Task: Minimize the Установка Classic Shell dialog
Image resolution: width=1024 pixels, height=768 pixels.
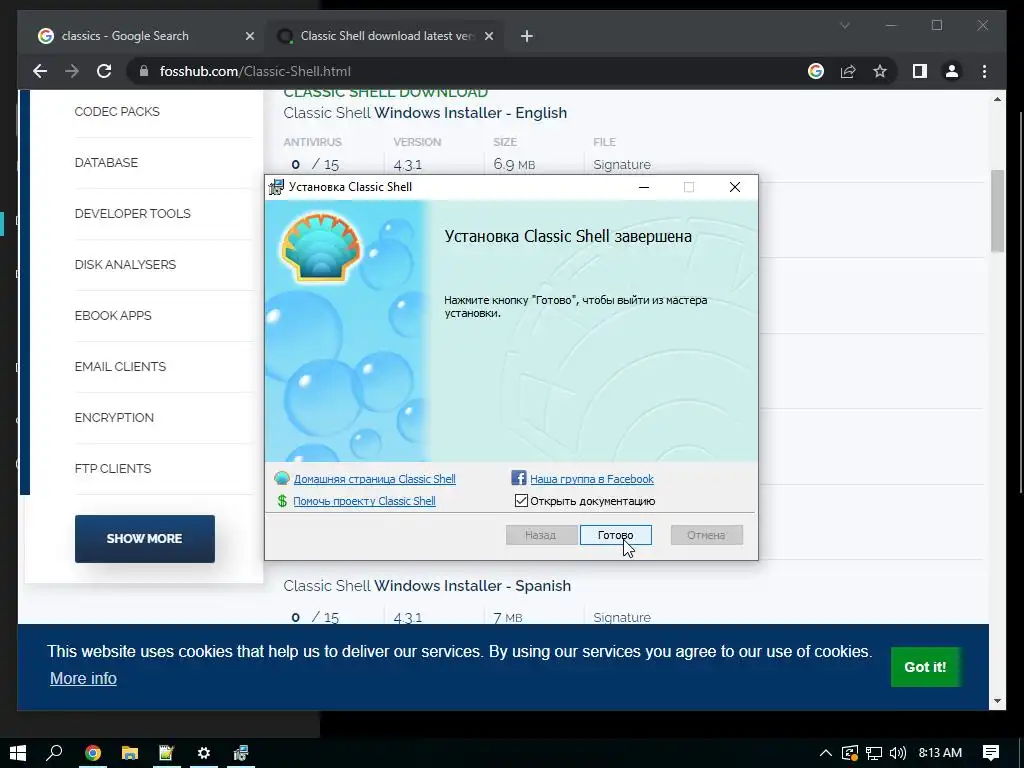Action: pyautogui.click(x=644, y=187)
